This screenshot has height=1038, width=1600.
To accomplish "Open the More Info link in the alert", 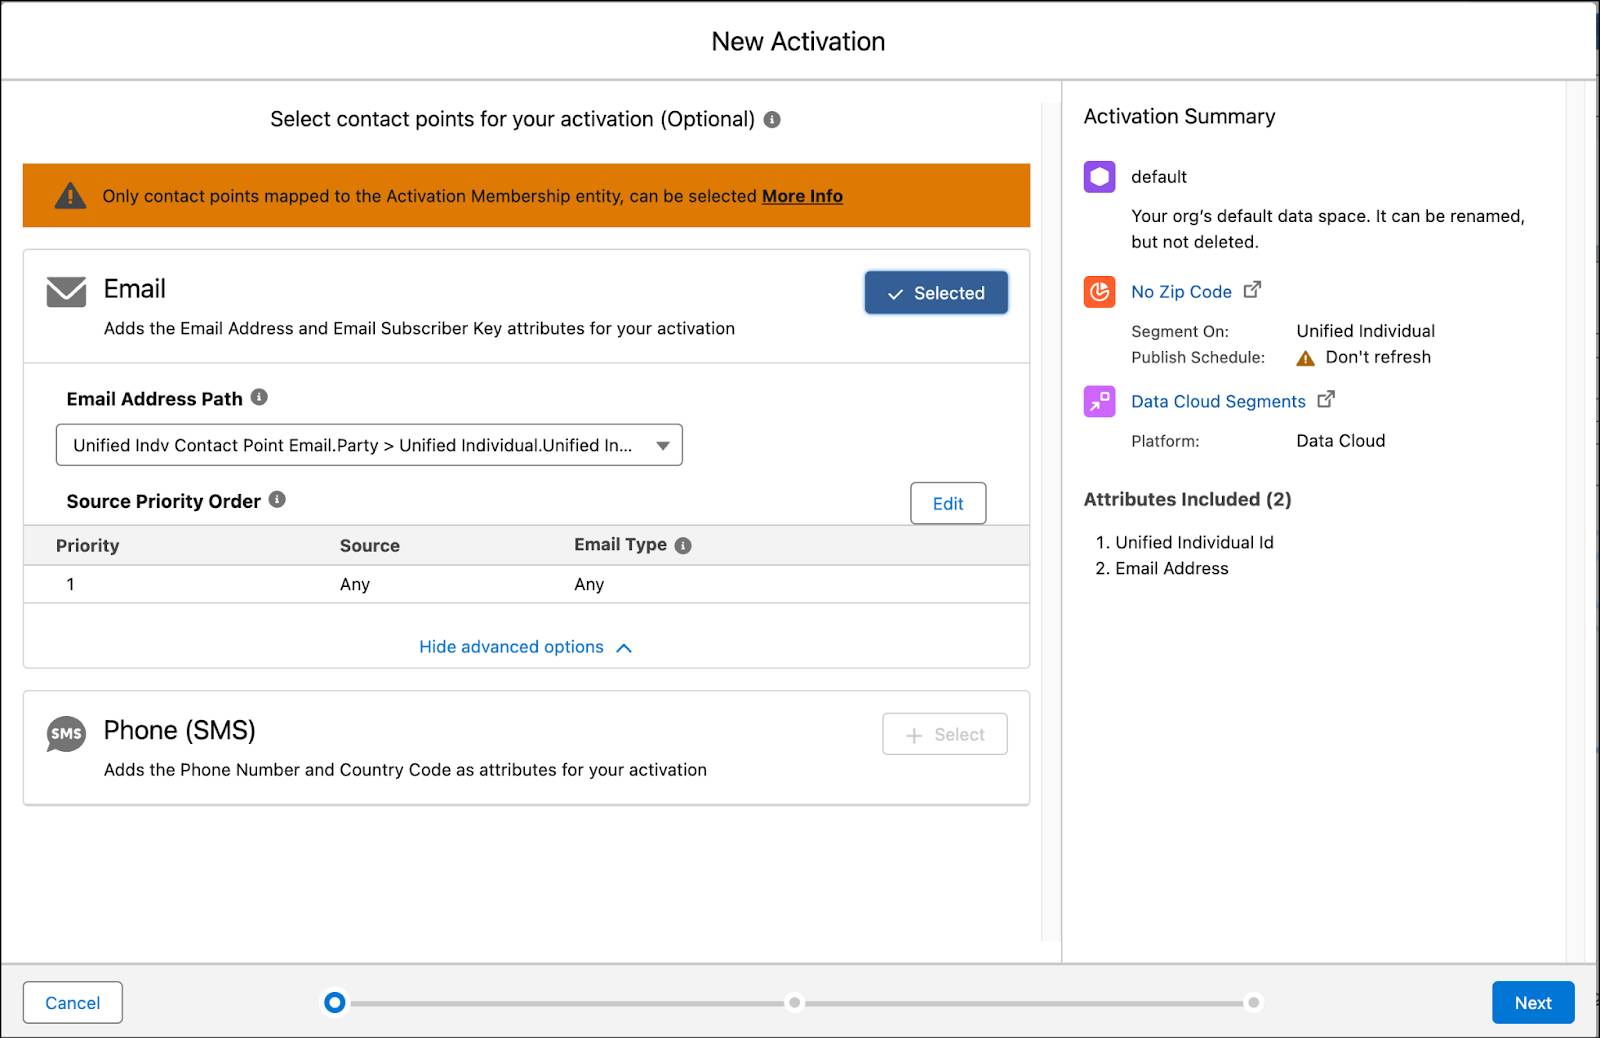I will [801, 196].
